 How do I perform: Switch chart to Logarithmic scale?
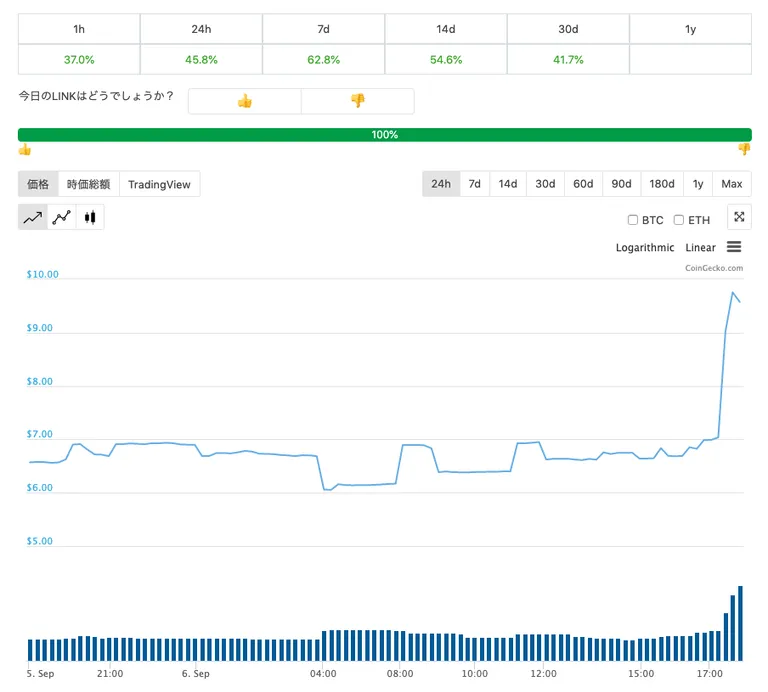click(645, 248)
